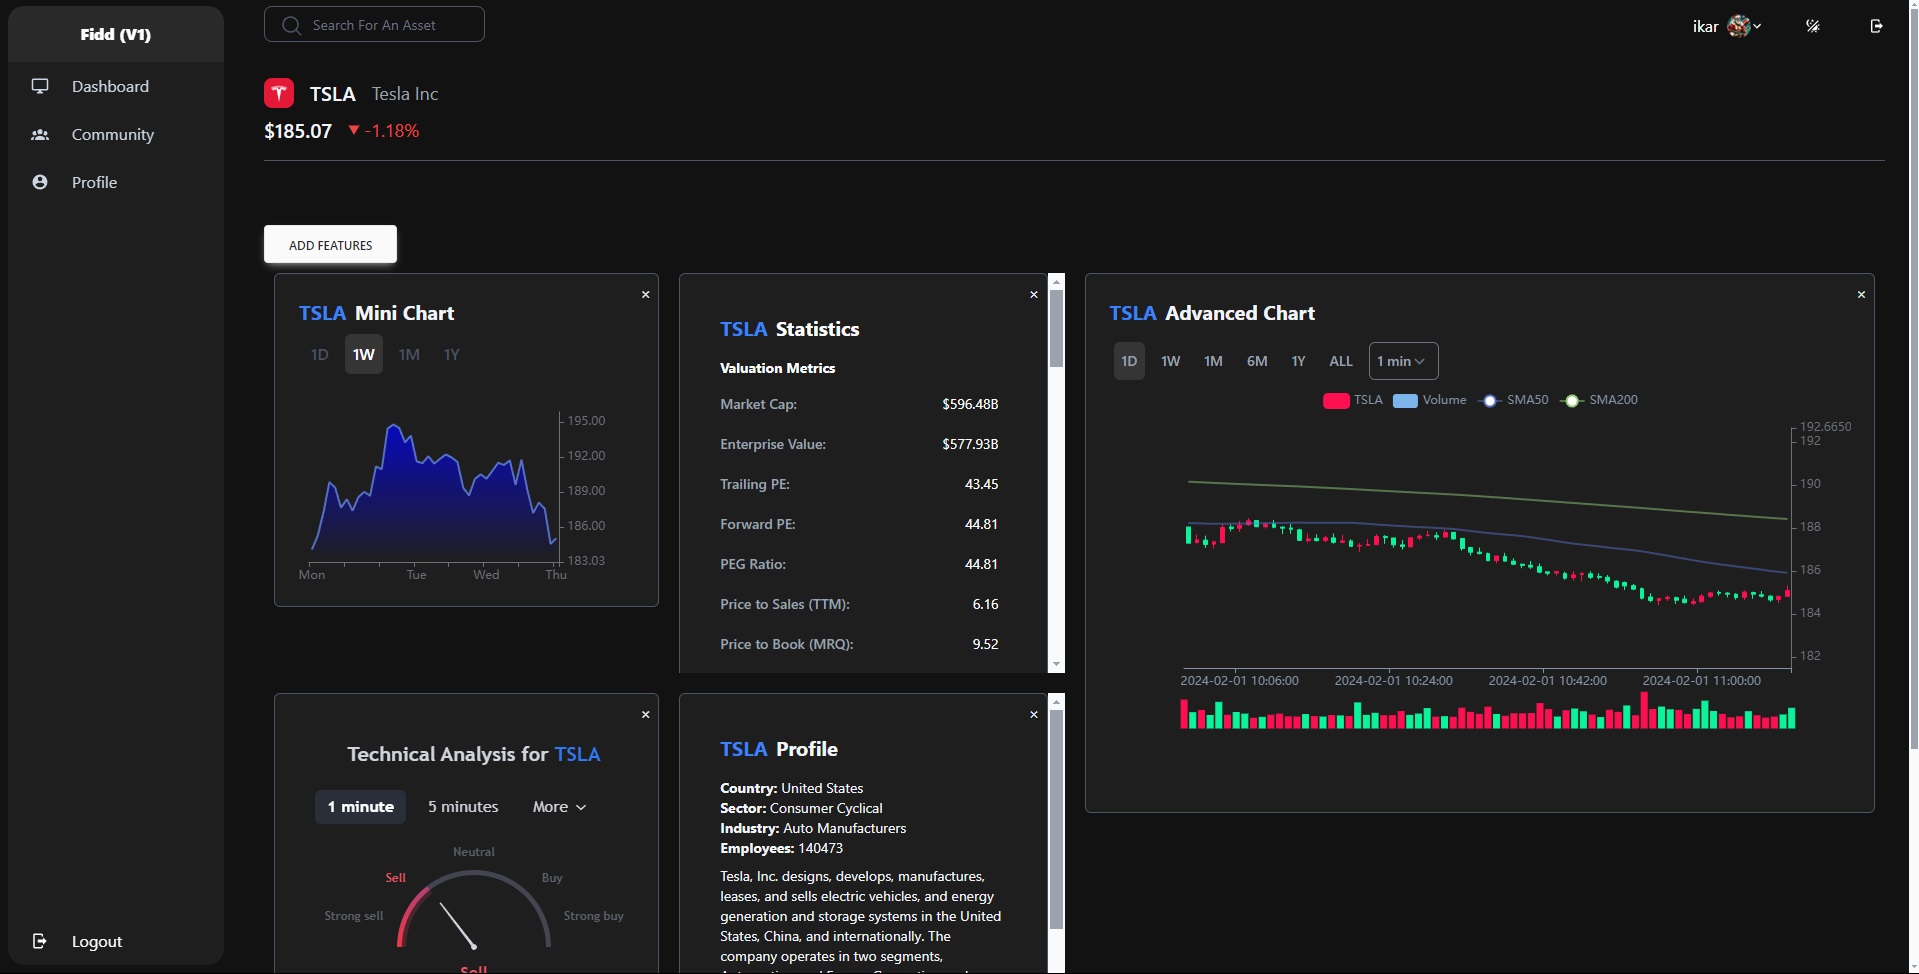The image size is (1919, 974).
Task: Click the -1.18% change text
Action: point(392,131)
